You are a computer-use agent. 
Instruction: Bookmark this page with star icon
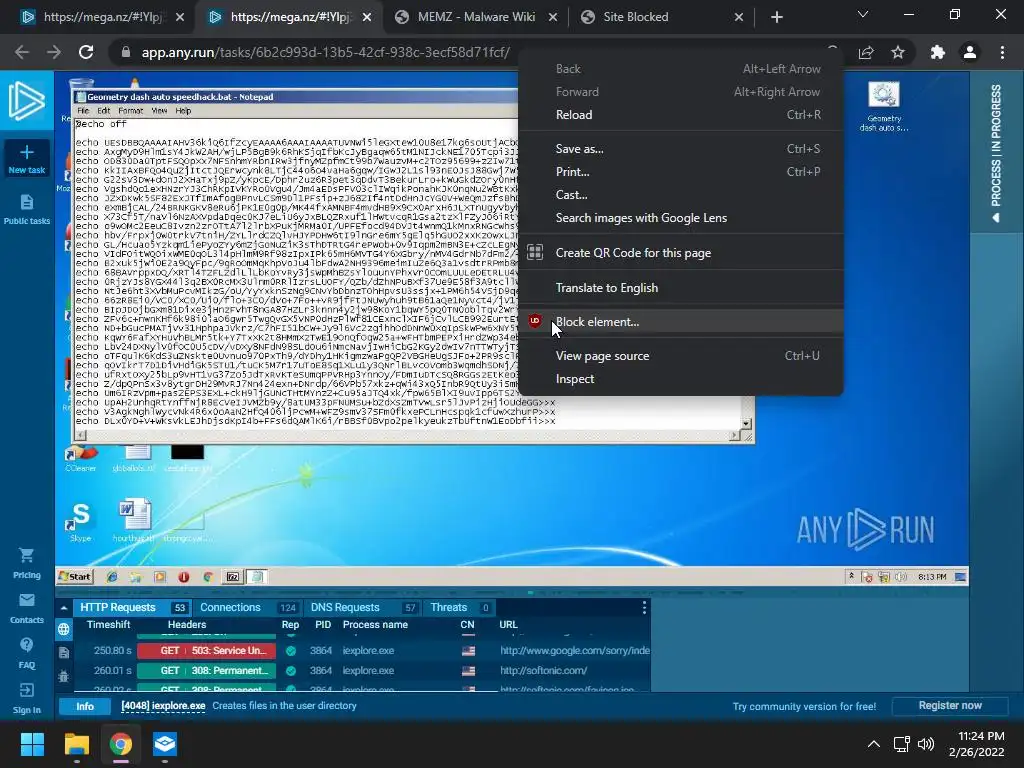[x=898, y=52]
